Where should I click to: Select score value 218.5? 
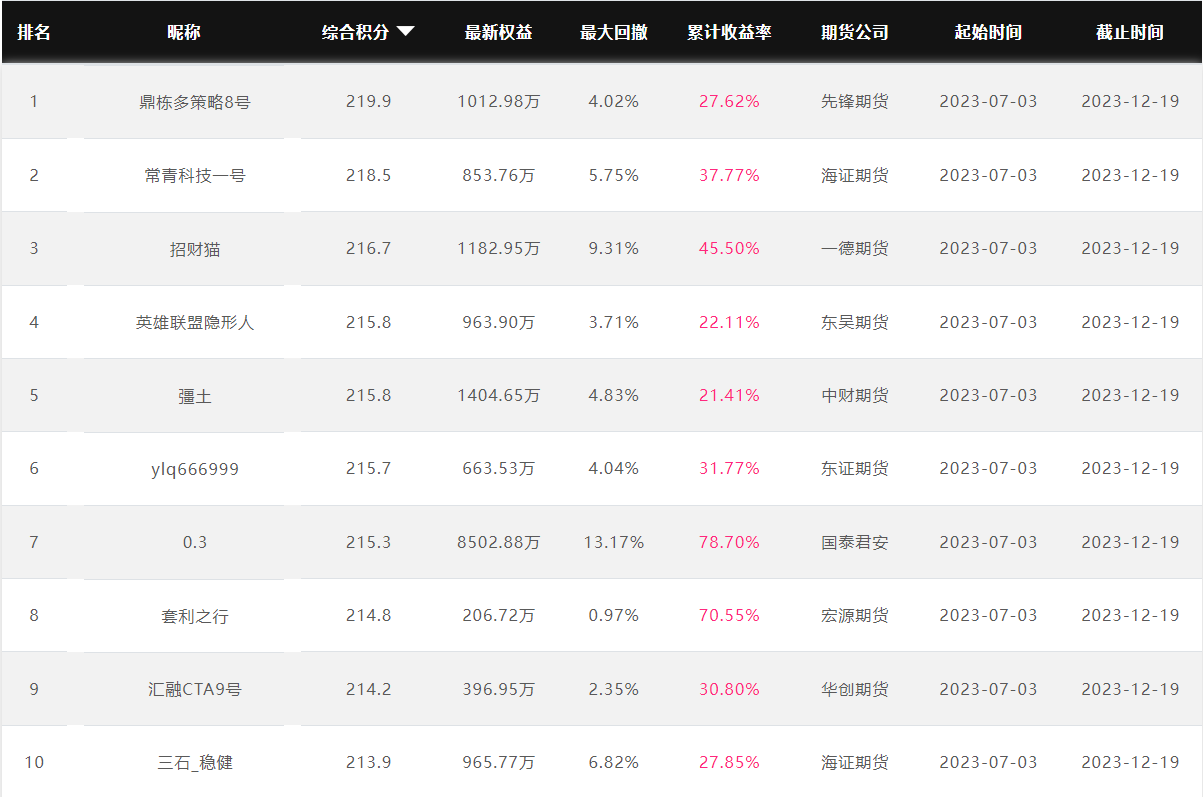369,175
